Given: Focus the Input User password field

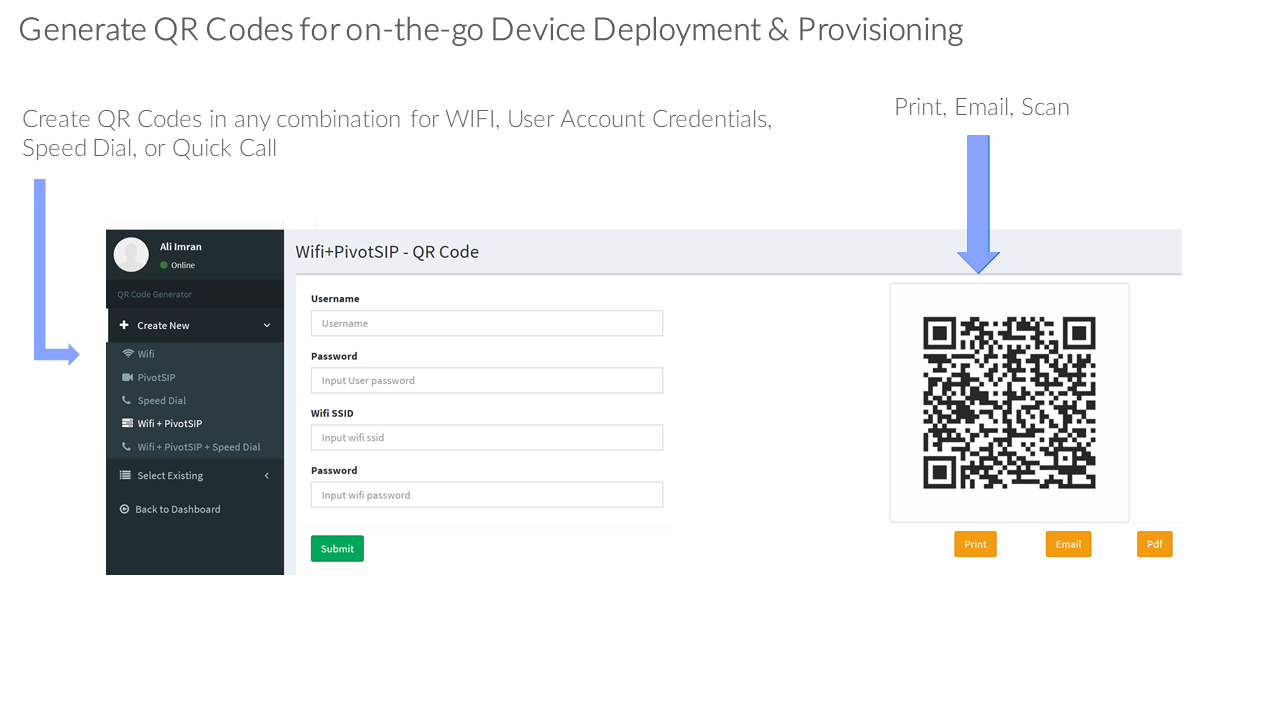Looking at the screenshot, I should click(x=487, y=380).
